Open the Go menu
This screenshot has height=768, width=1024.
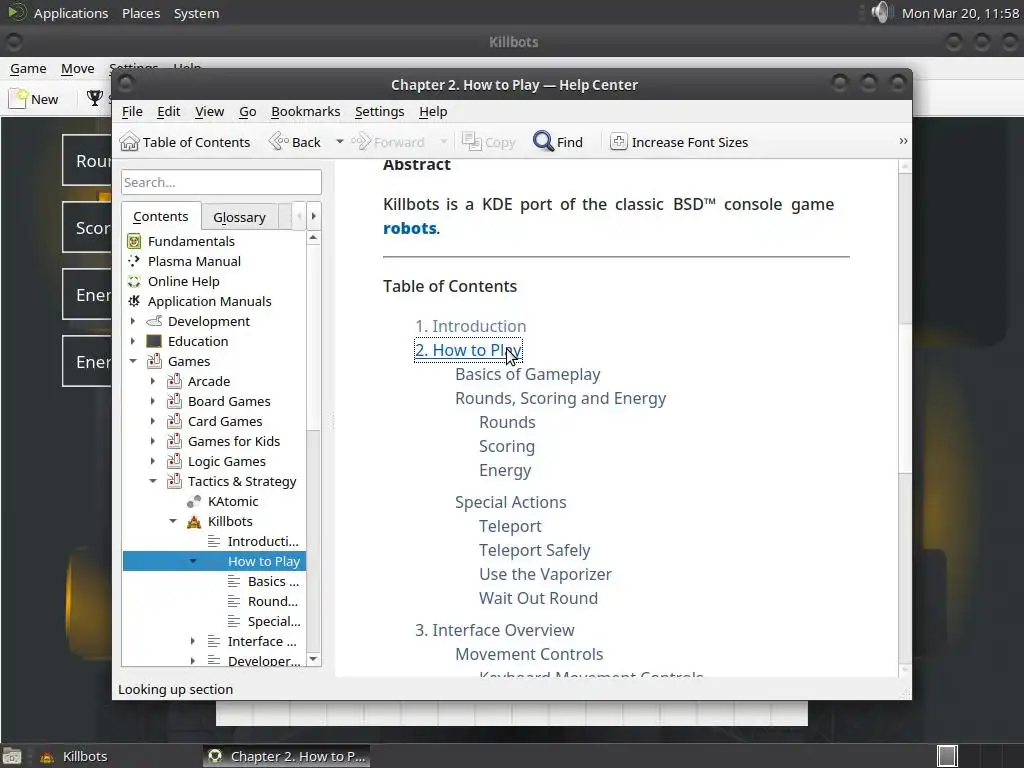tap(248, 112)
